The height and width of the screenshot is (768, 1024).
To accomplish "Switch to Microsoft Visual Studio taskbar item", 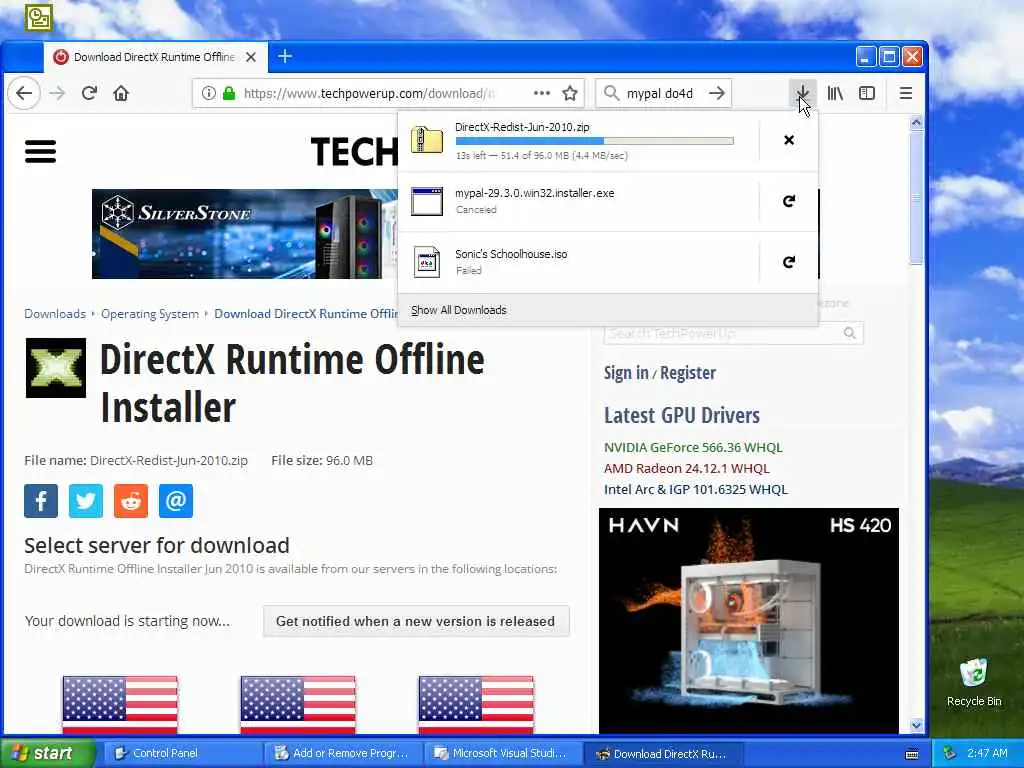I will click(x=503, y=753).
